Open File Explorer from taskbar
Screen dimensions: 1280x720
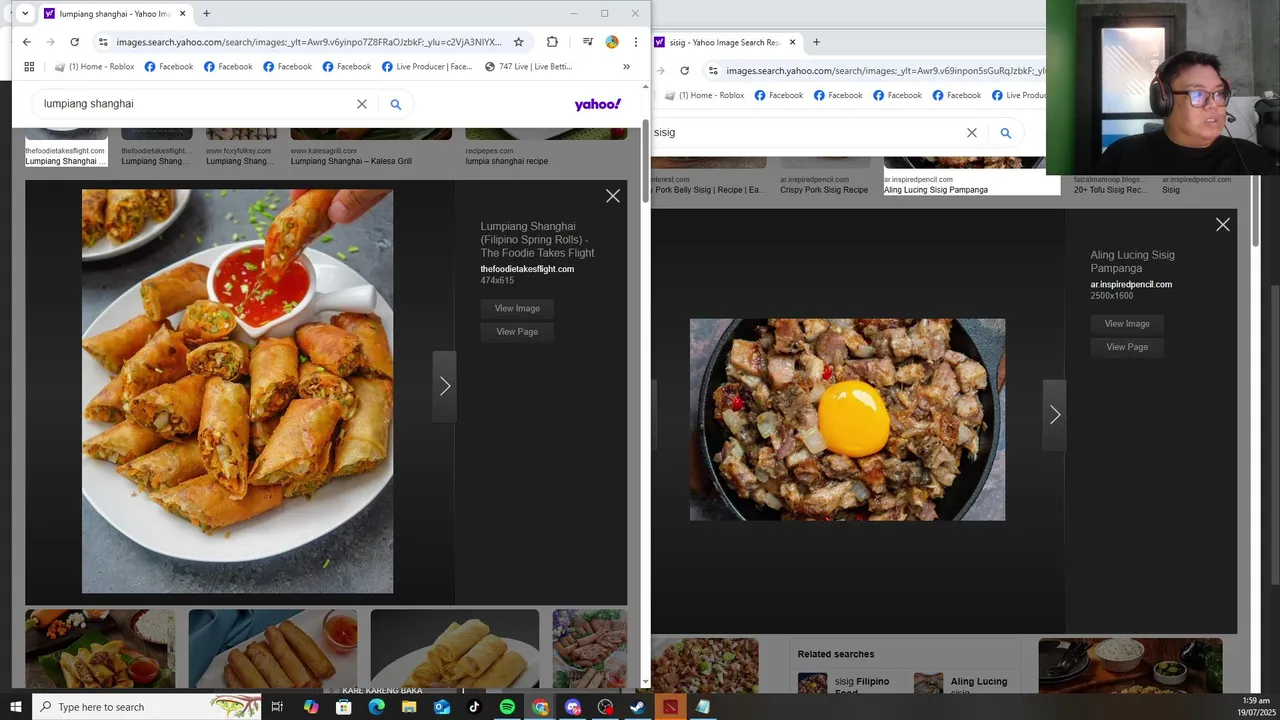point(409,707)
